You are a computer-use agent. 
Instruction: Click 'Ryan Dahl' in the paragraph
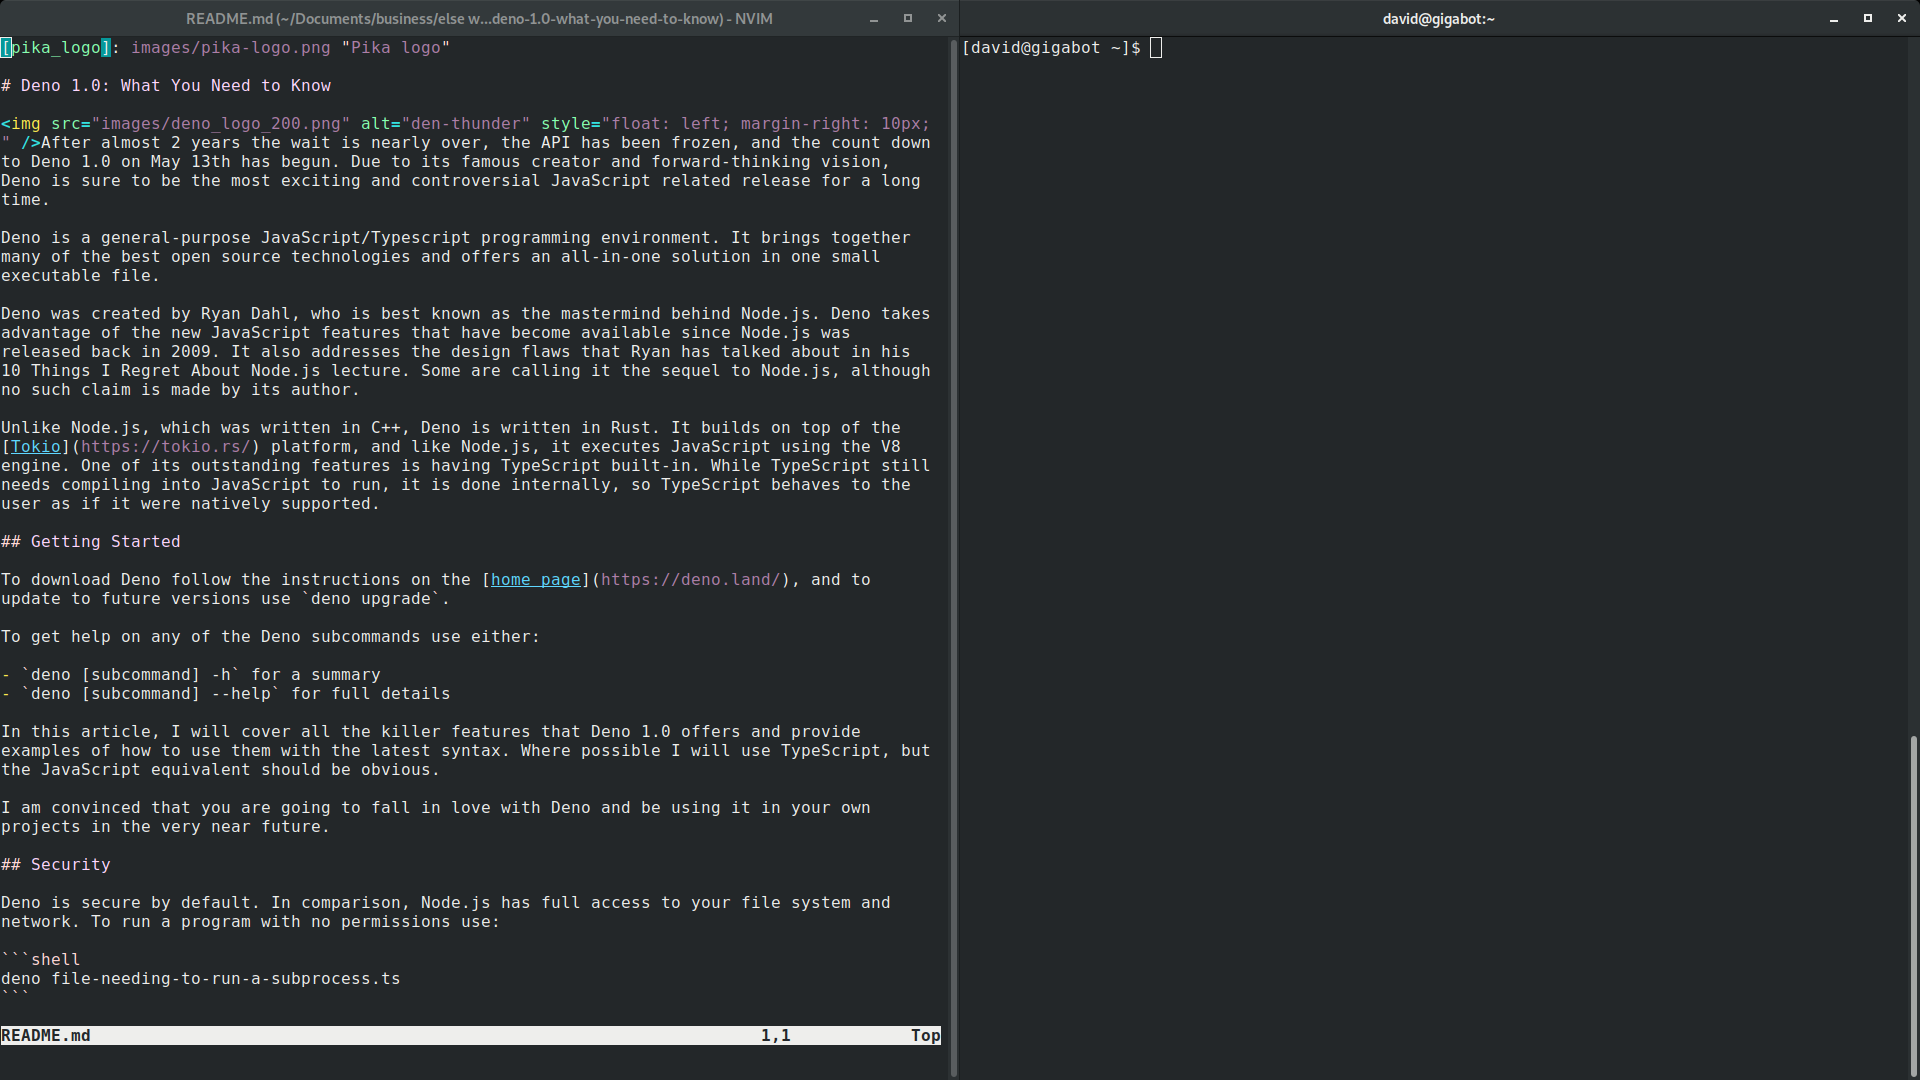click(x=246, y=314)
